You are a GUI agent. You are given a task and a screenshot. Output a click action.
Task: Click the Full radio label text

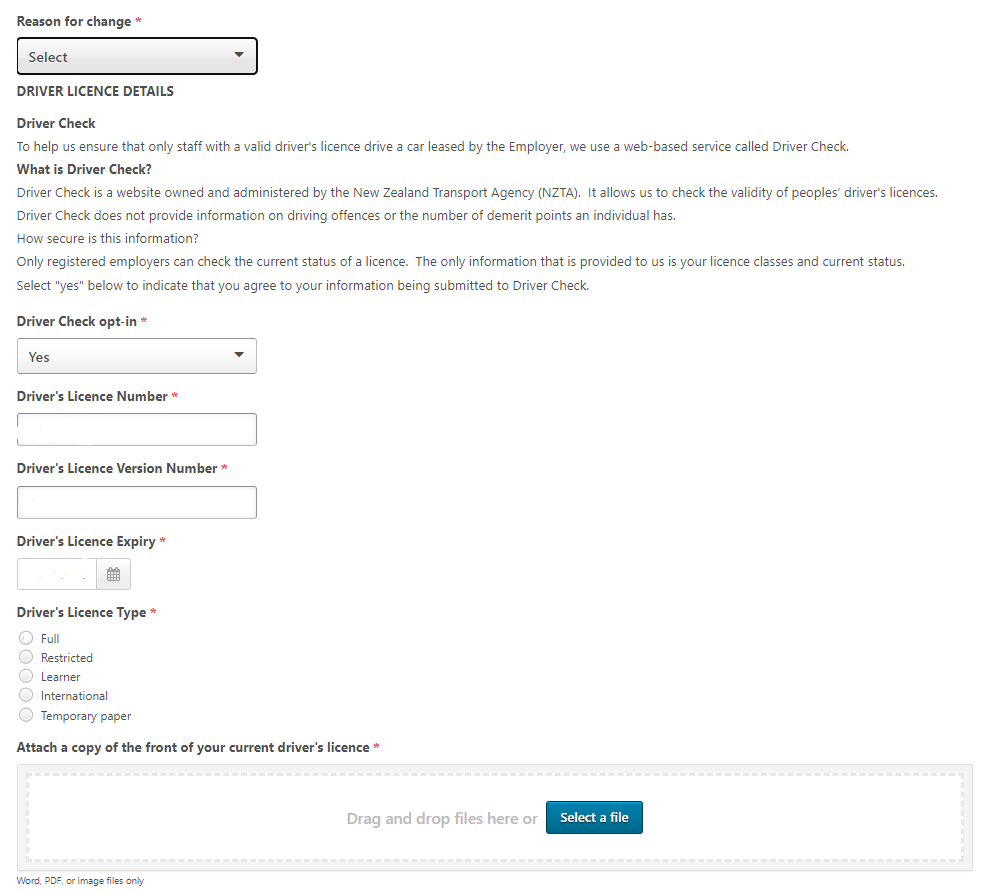[50, 638]
